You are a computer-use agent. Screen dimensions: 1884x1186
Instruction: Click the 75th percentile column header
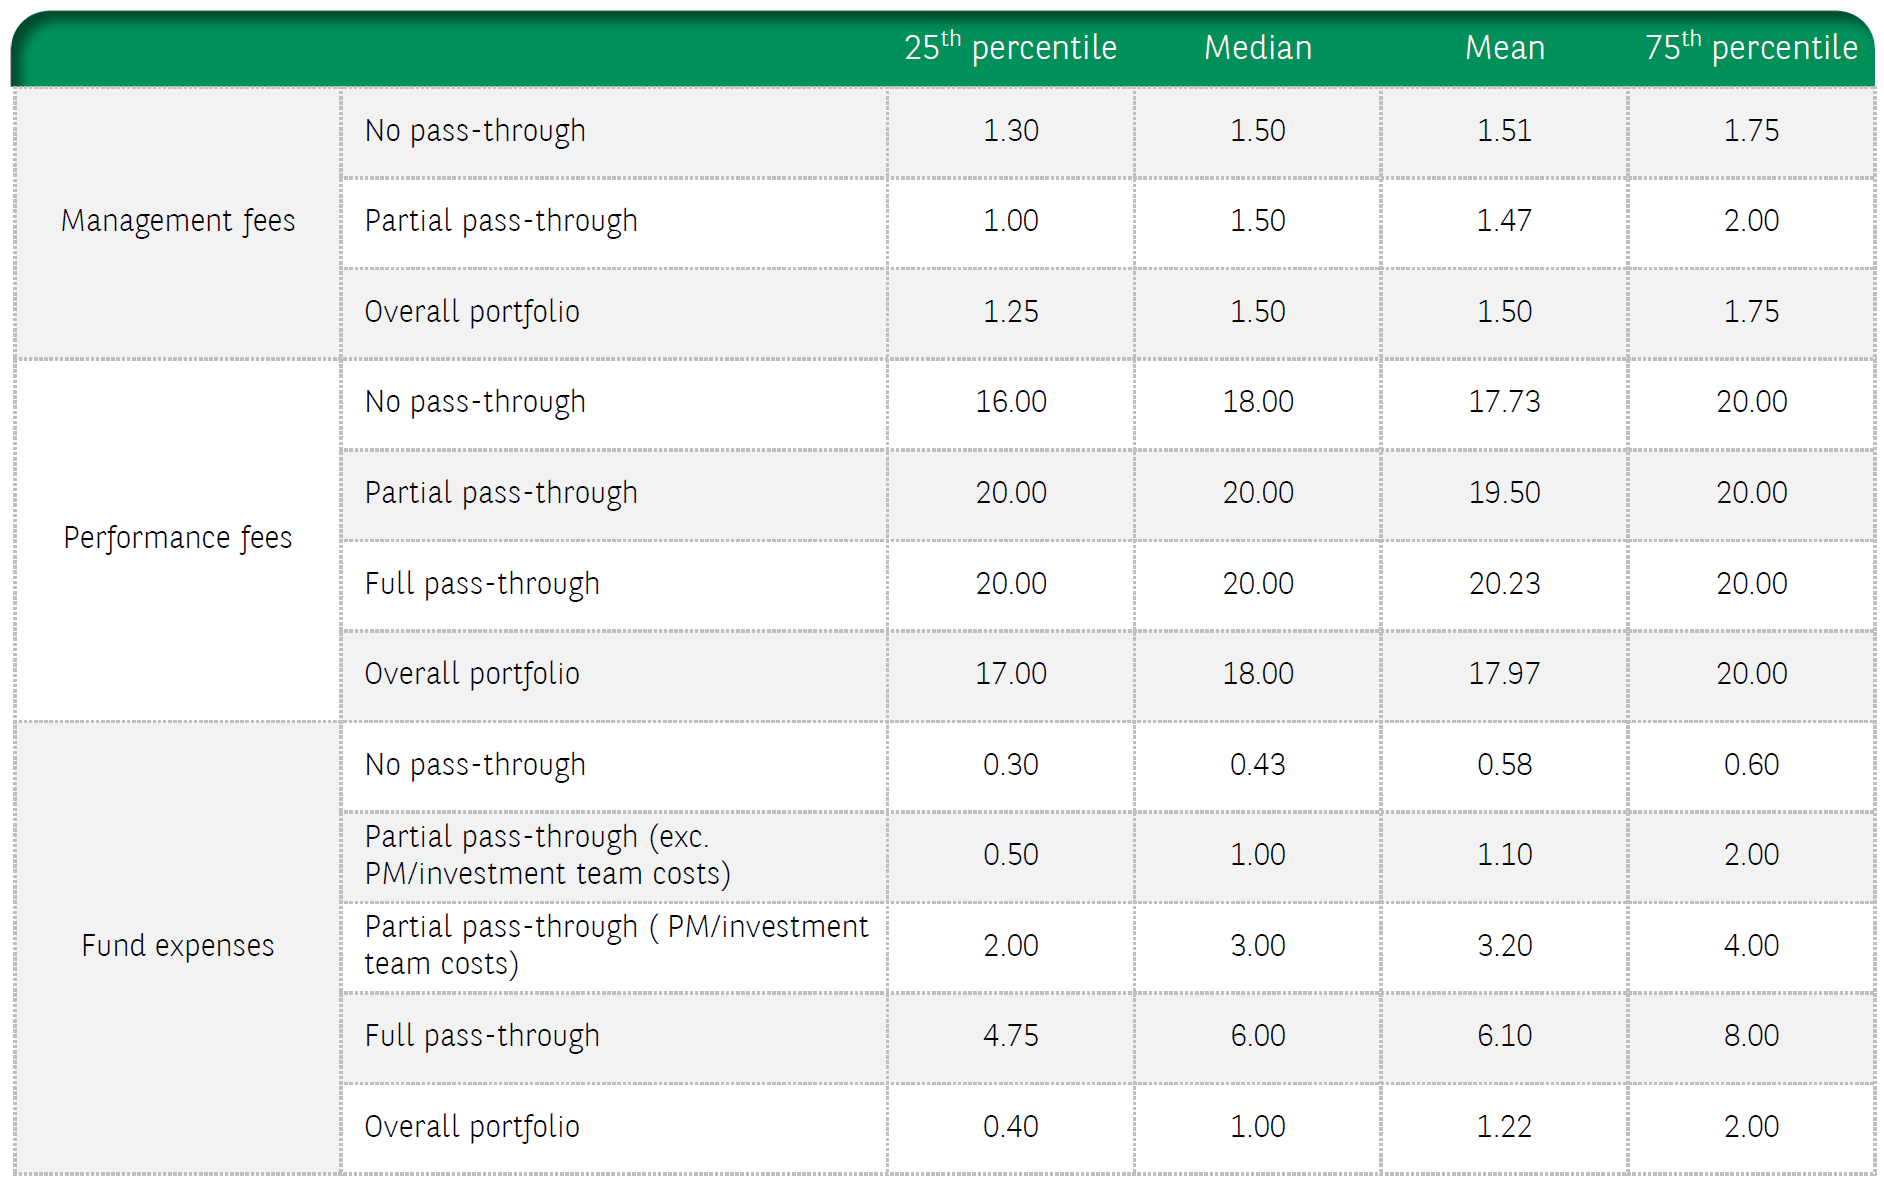pos(1751,48)
